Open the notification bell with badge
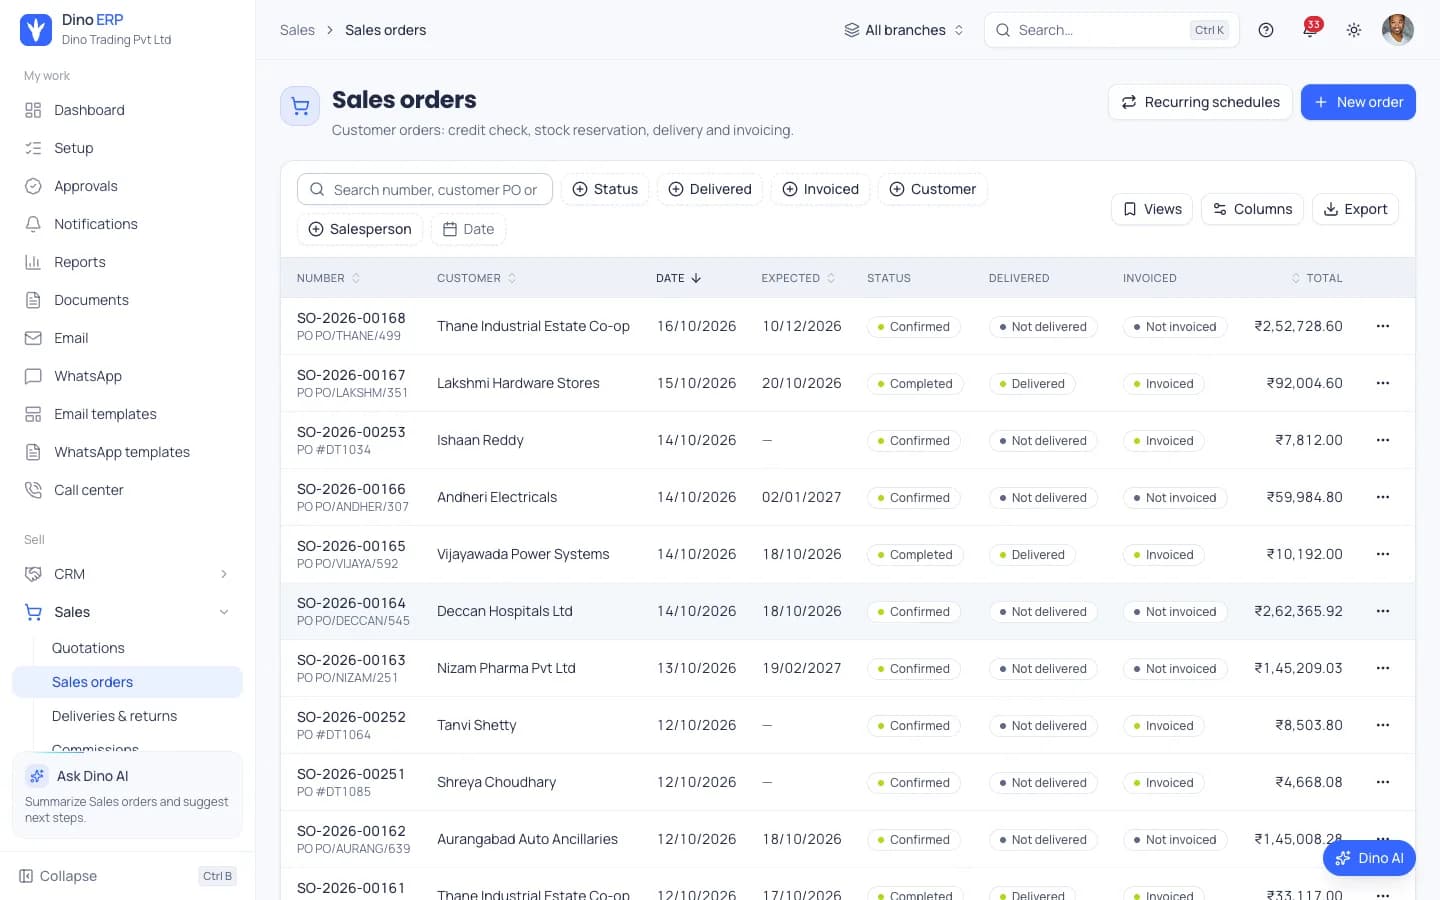 click(x=1310, y=30)
